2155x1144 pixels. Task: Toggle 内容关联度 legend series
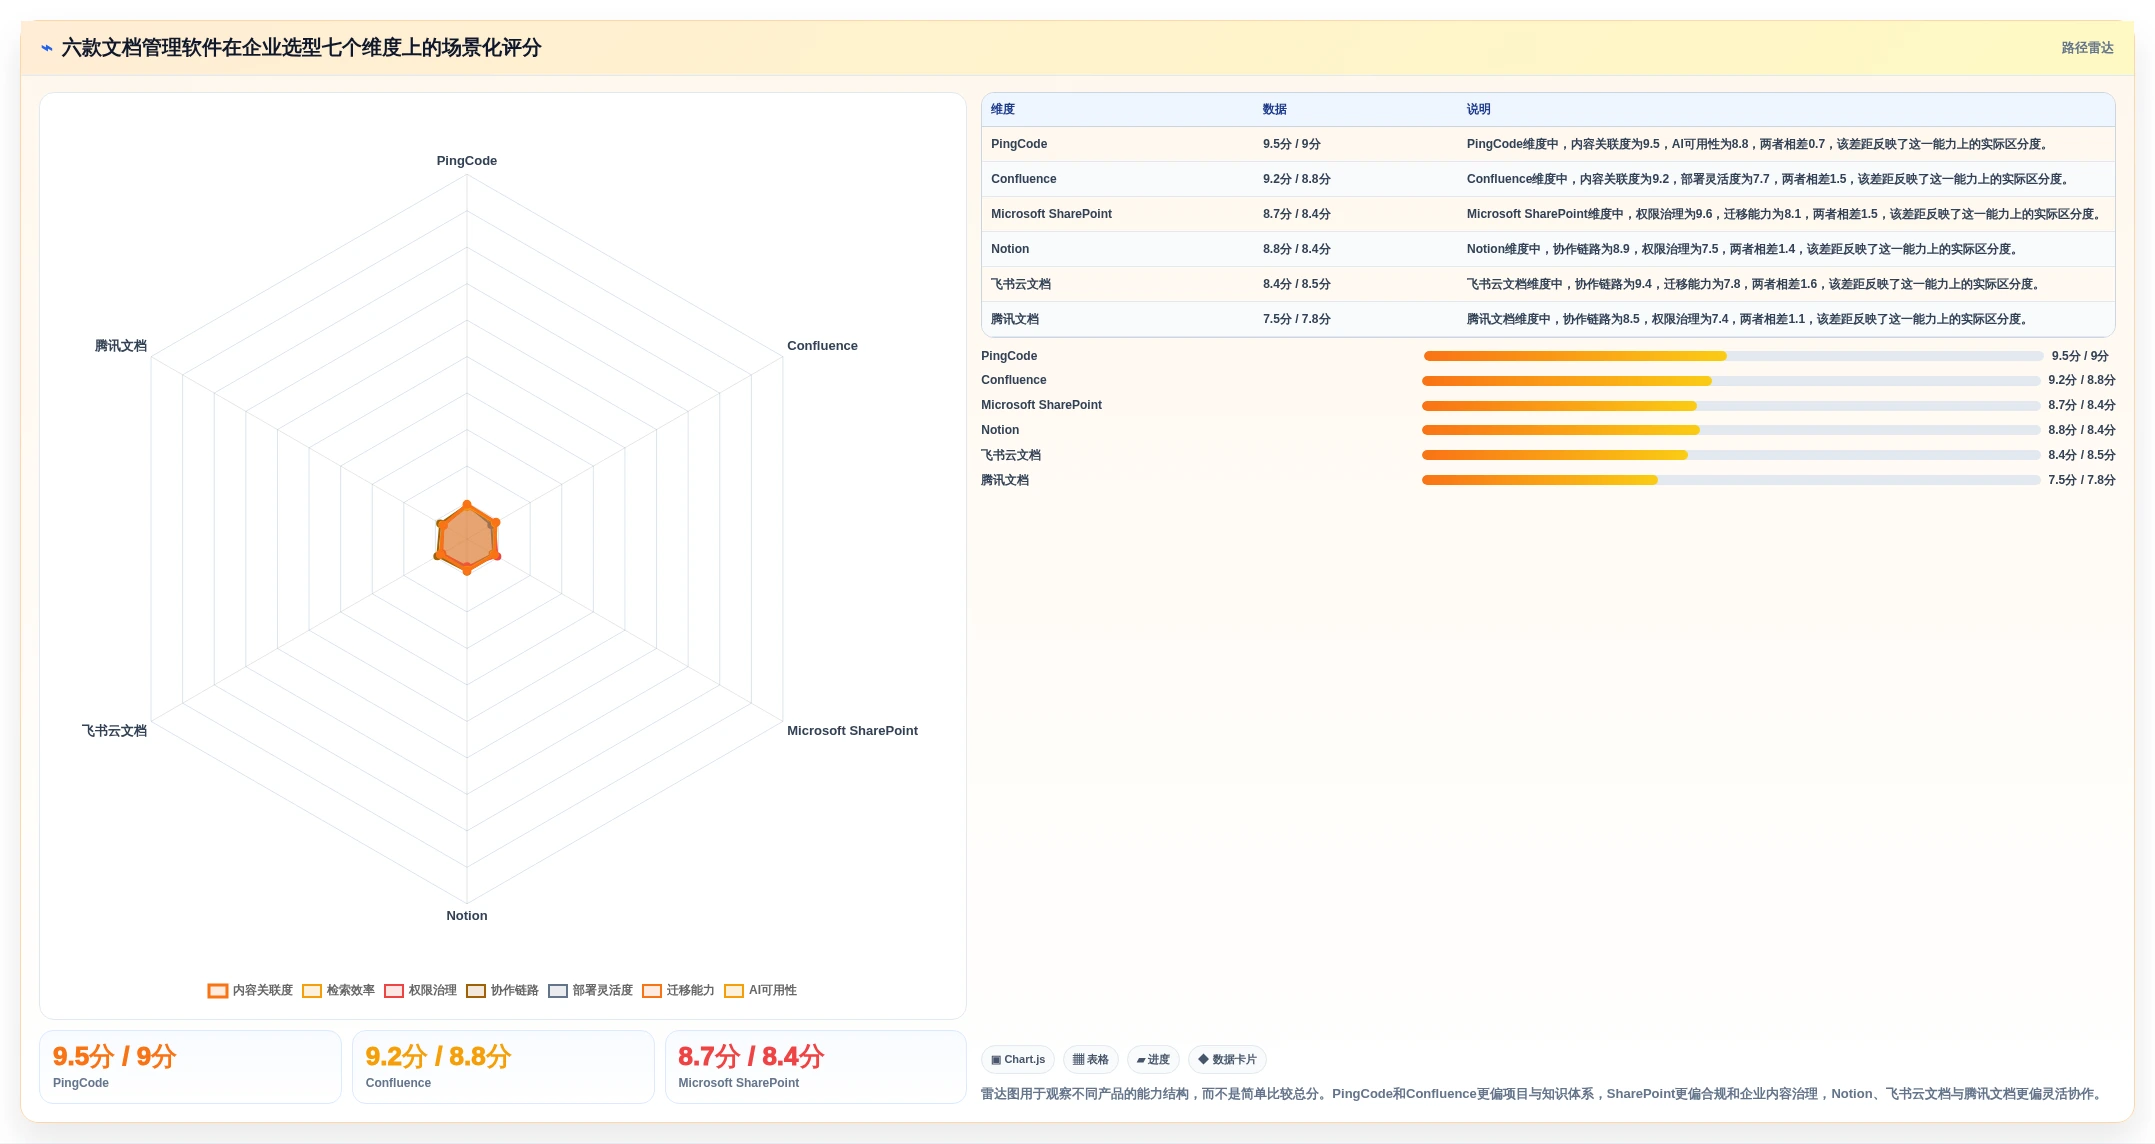click(250, 990)
